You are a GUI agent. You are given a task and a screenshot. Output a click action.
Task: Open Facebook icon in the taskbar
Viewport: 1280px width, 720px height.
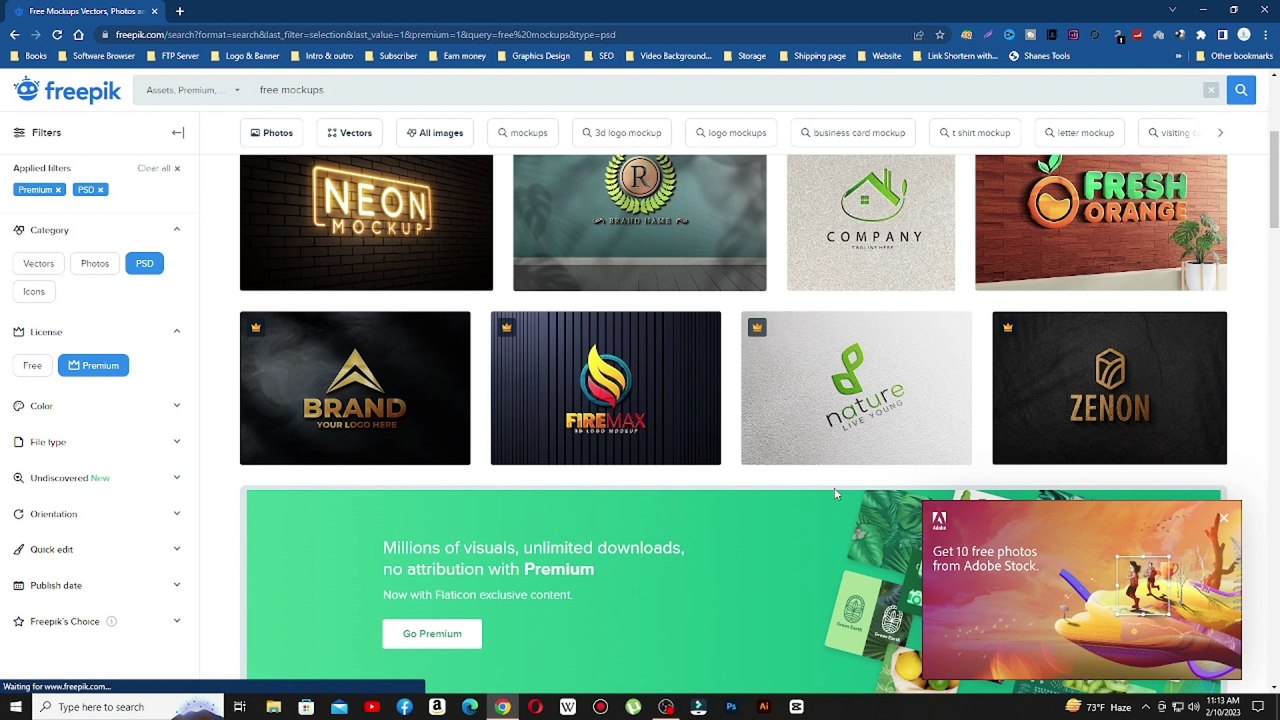click(x=404, y=707)
